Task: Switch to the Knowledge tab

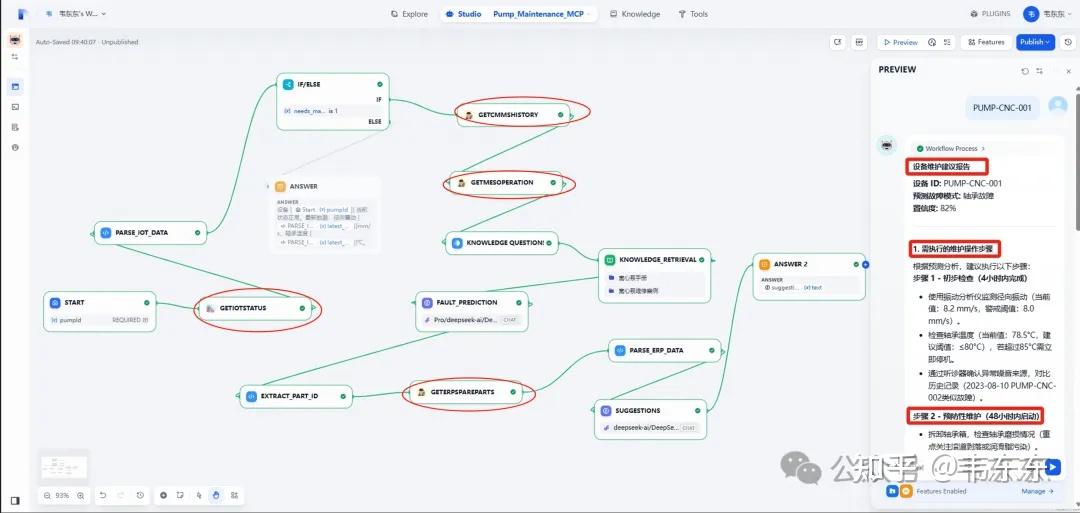Action: pyautogui.click(x=635, y=14)
